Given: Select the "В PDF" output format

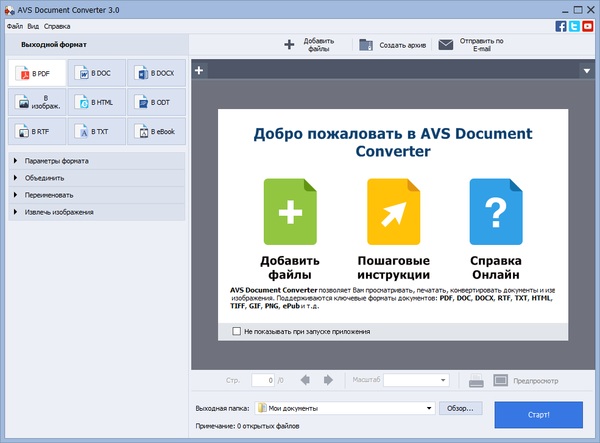Looking at the screenshot, I should click(36, 73).
